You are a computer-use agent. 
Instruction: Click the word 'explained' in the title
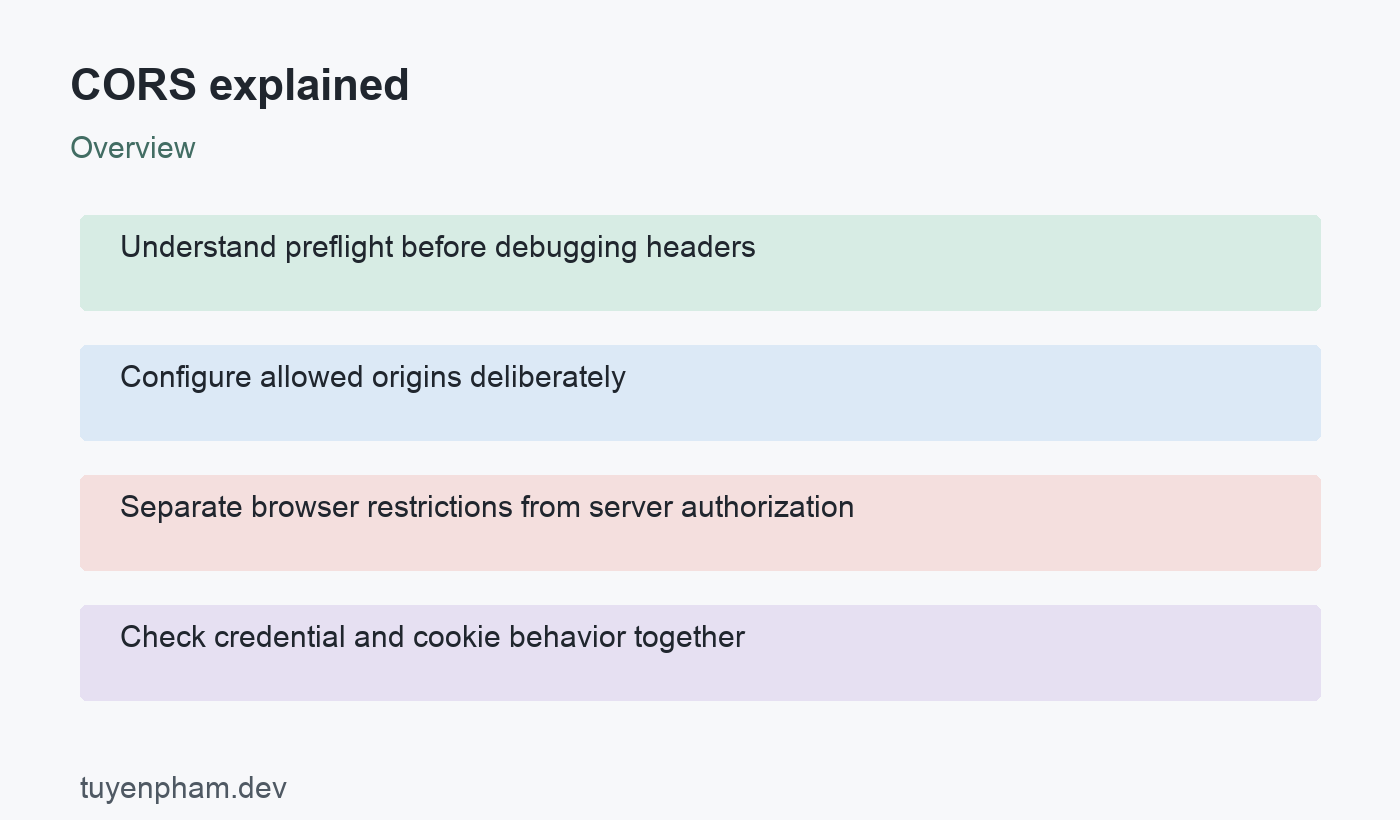[x=309, y=85]
